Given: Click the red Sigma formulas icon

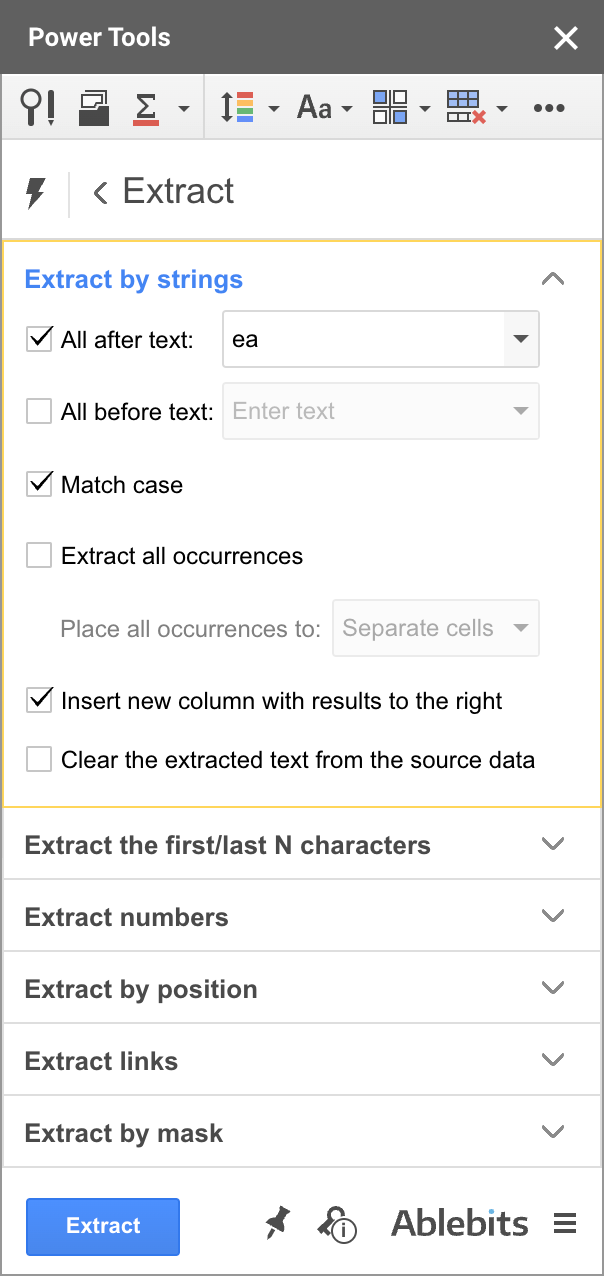Looking at the screenshot, I should tap(147, 108).
